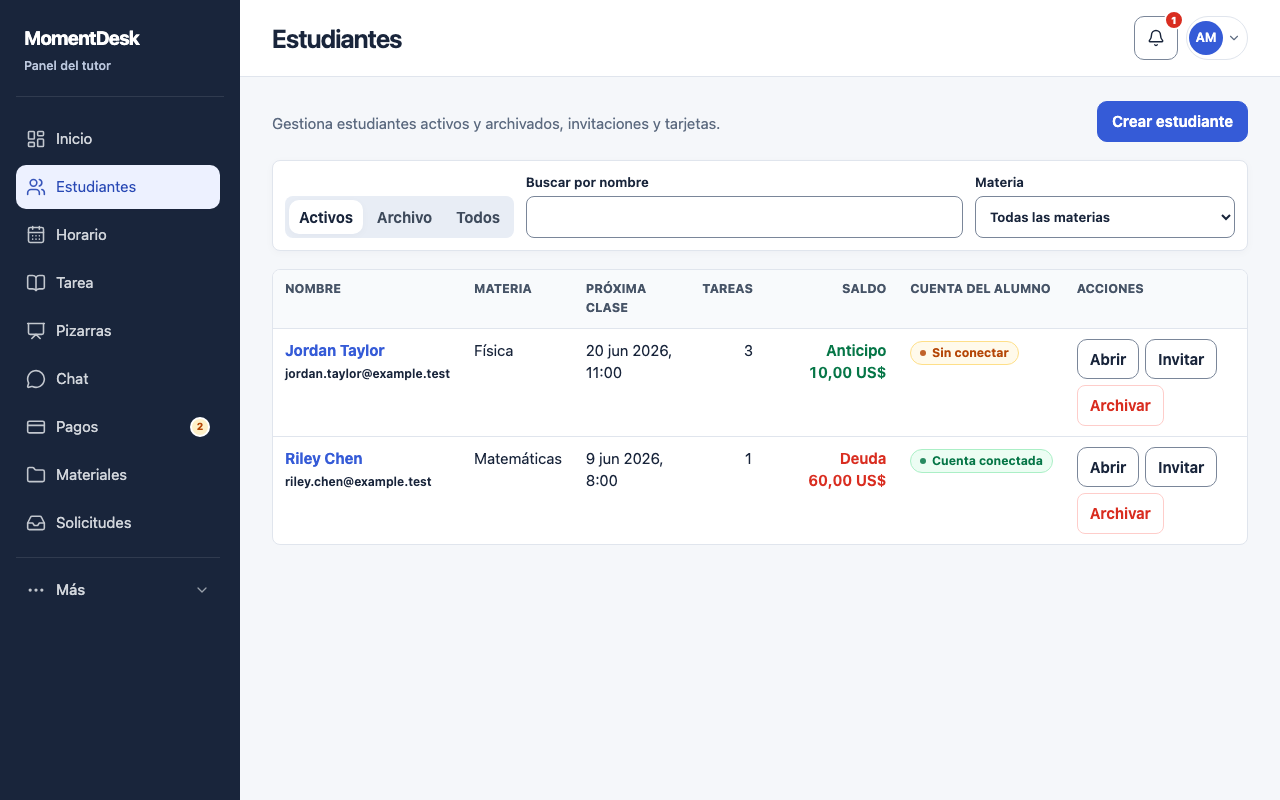Click the email riley.chen@example.test
Image resolution: width=1280 pixels, height=800 pixels.
coord(358,482)
